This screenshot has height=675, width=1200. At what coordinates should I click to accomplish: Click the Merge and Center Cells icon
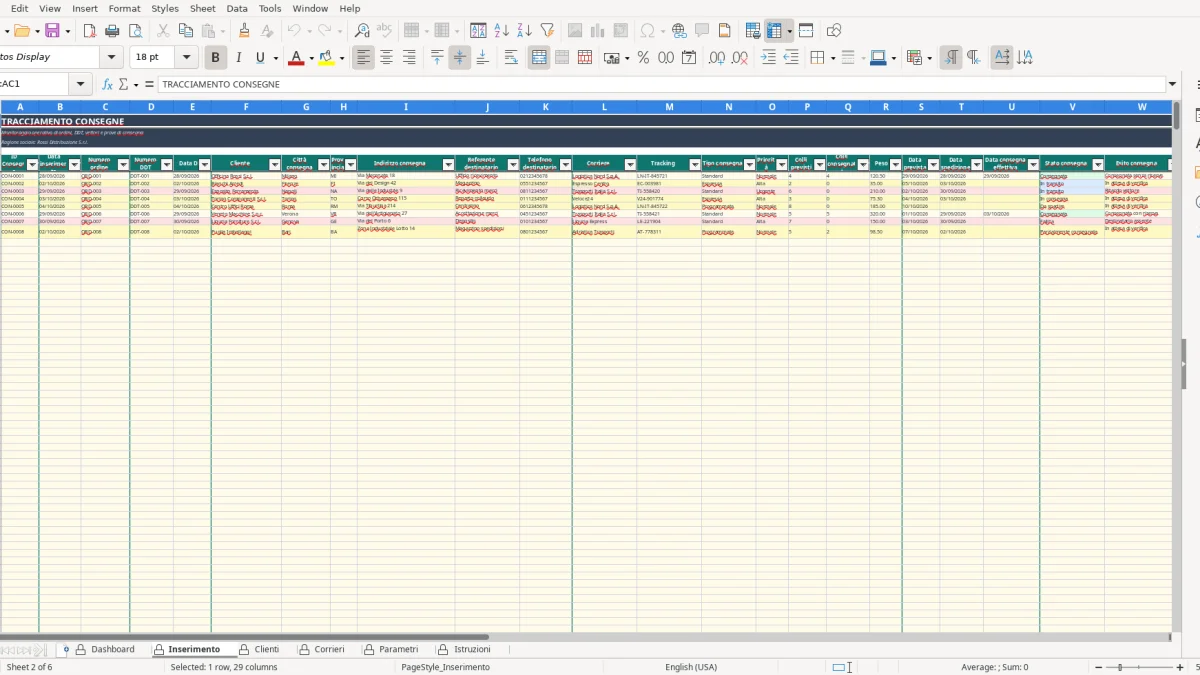[539, 58]
